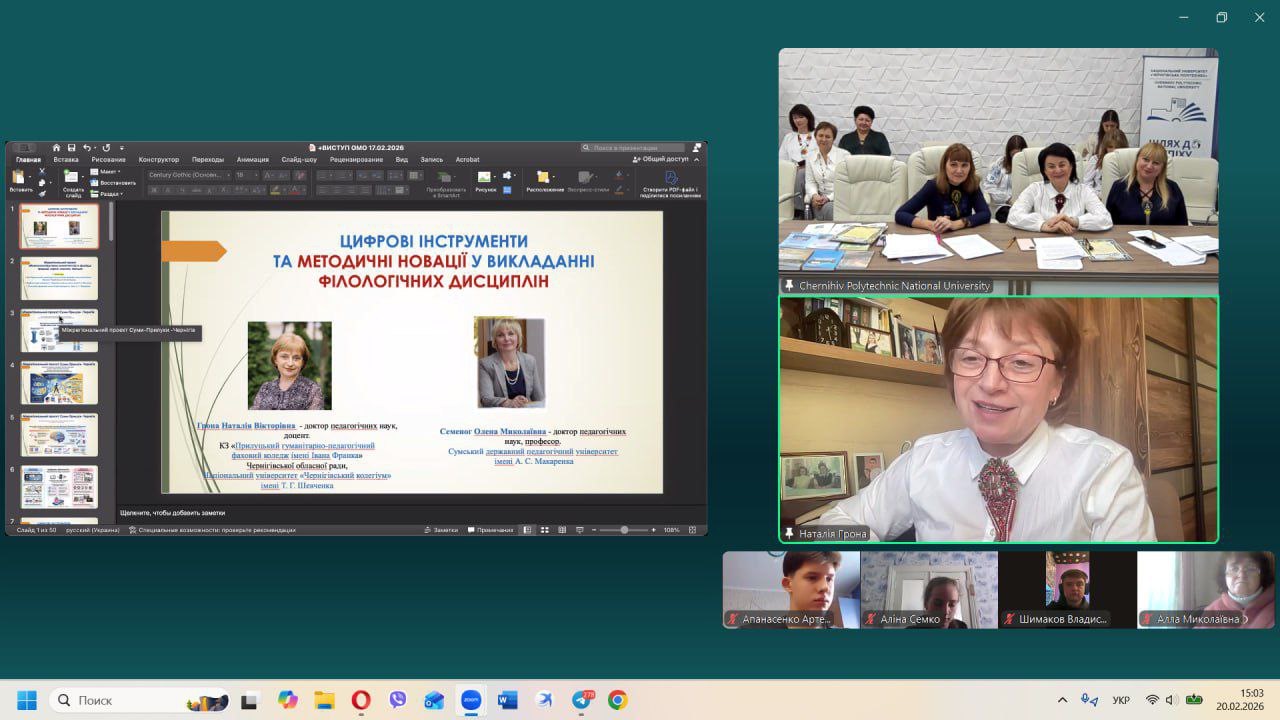The image size is (1280, 720).
Task: Open the Century Gothic font name dropdown
Action: click(x=187, y=175)
